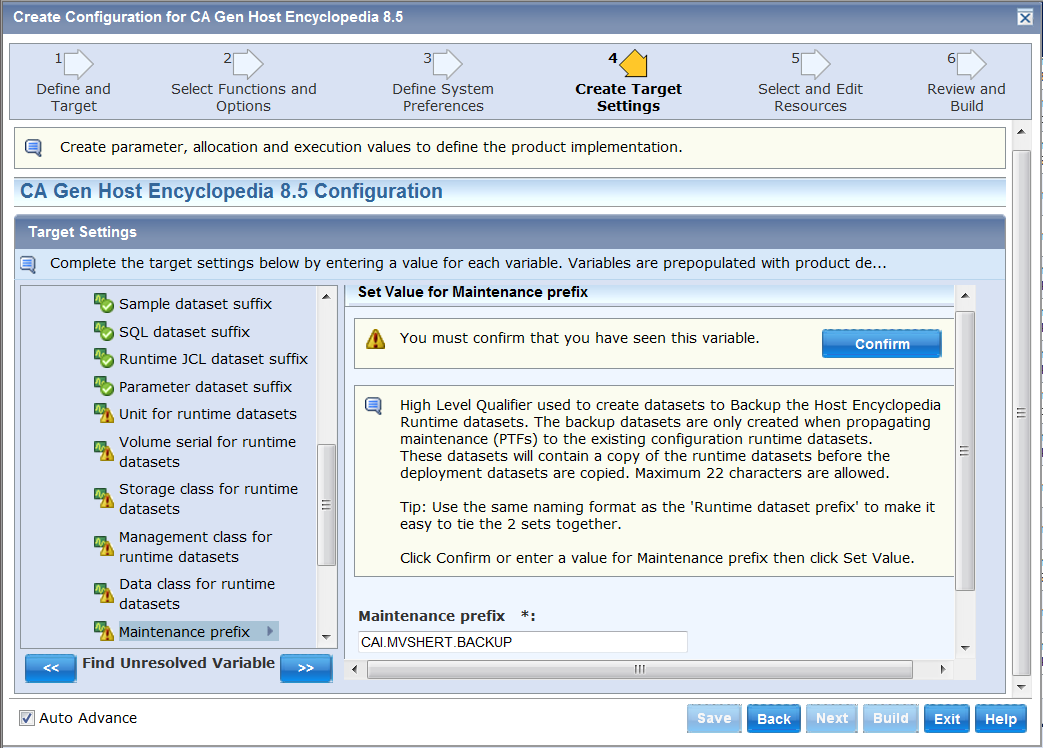Click the variable list vertical scrollbar thumb
The width and height of the screenshot is (1043, 748).
(326, 505)
